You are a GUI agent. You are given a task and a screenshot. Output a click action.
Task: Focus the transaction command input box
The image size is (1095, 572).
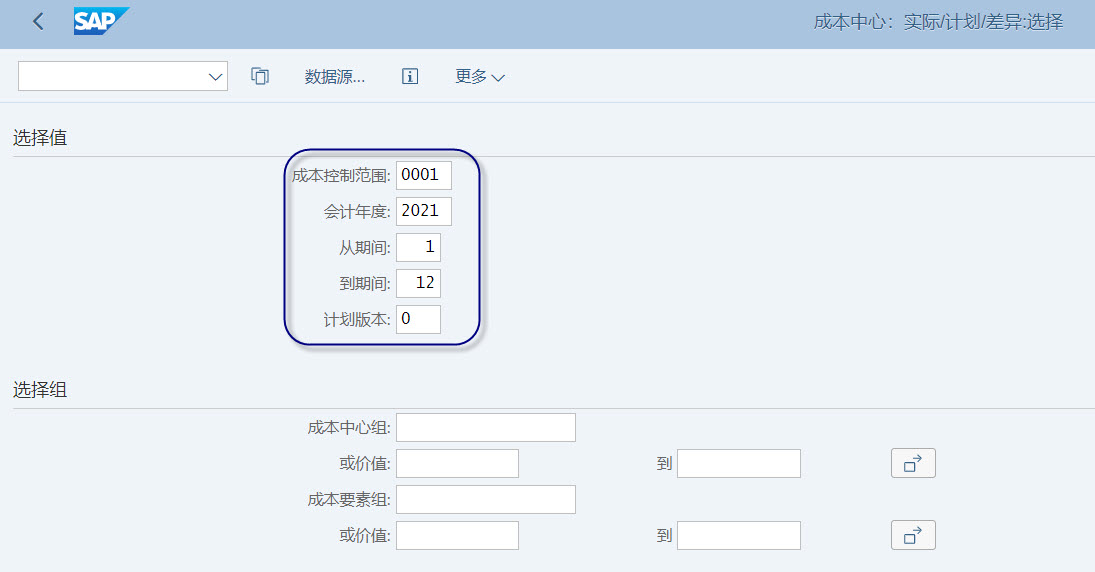click(x=123, y=76)
